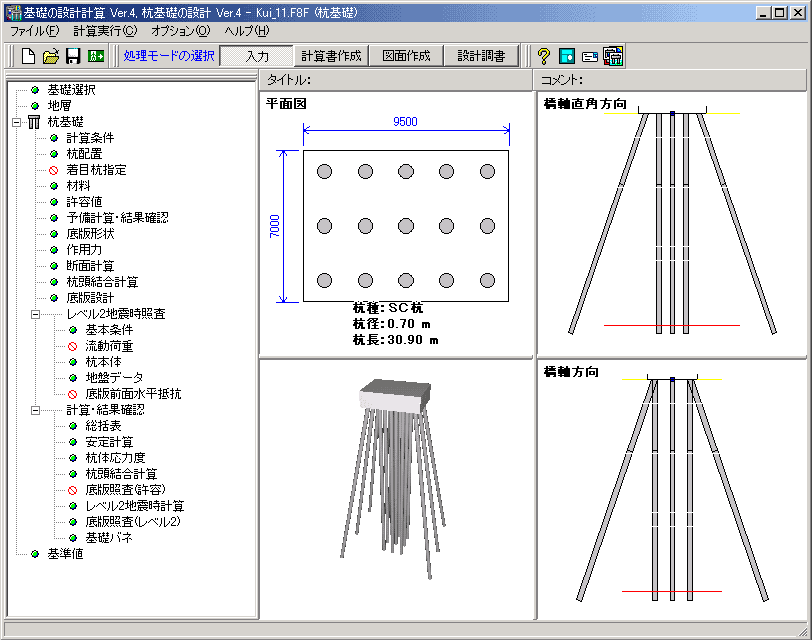Collapse the レベル2地震時照査 tree branch
The width and height of the screenshot is (812, 640).
pyautogui.click(x=37, y=314)
